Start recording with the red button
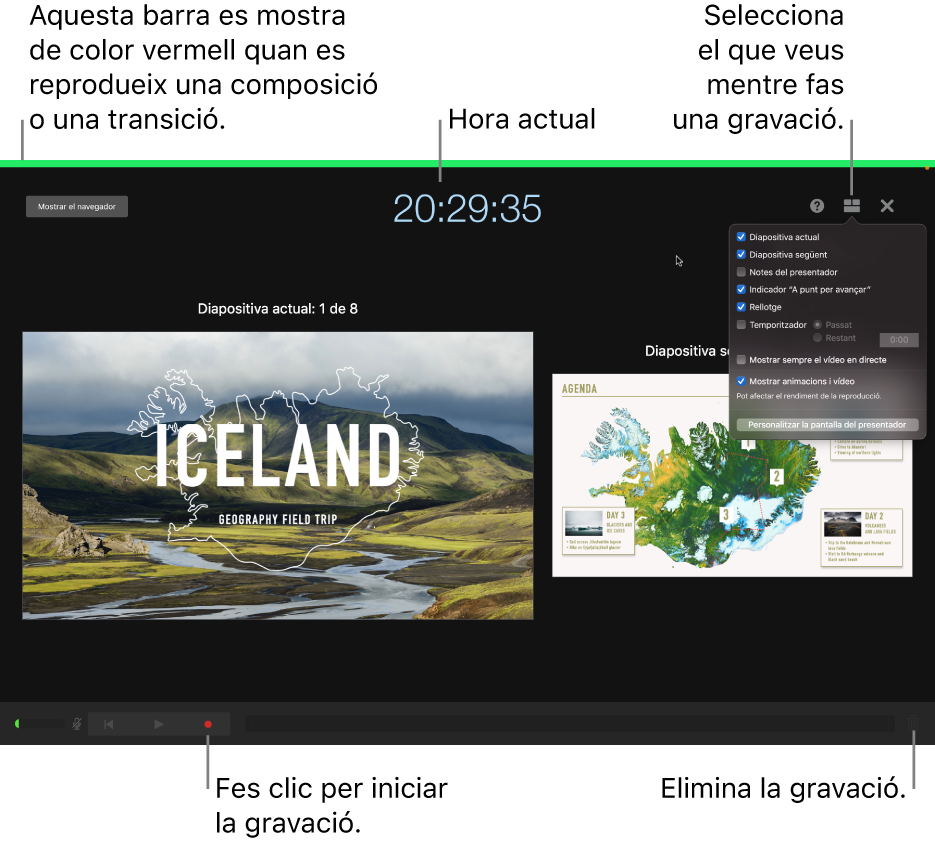The width and height of the screenshot is (935, 849). [x=208, y=724]
